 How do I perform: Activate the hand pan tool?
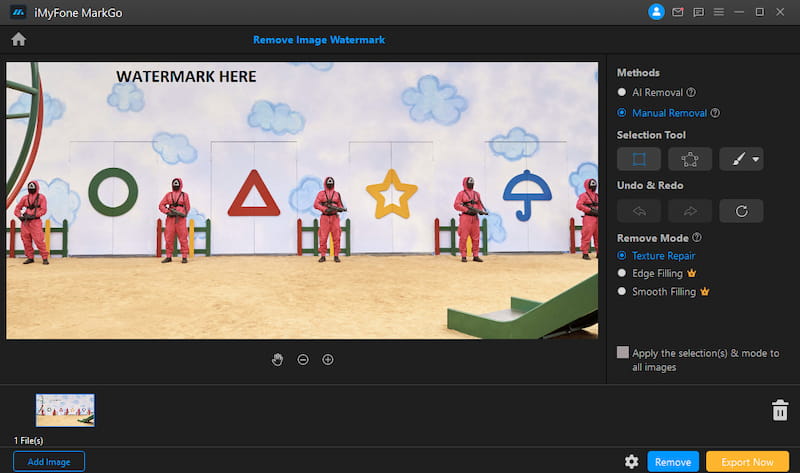point(277,360)
